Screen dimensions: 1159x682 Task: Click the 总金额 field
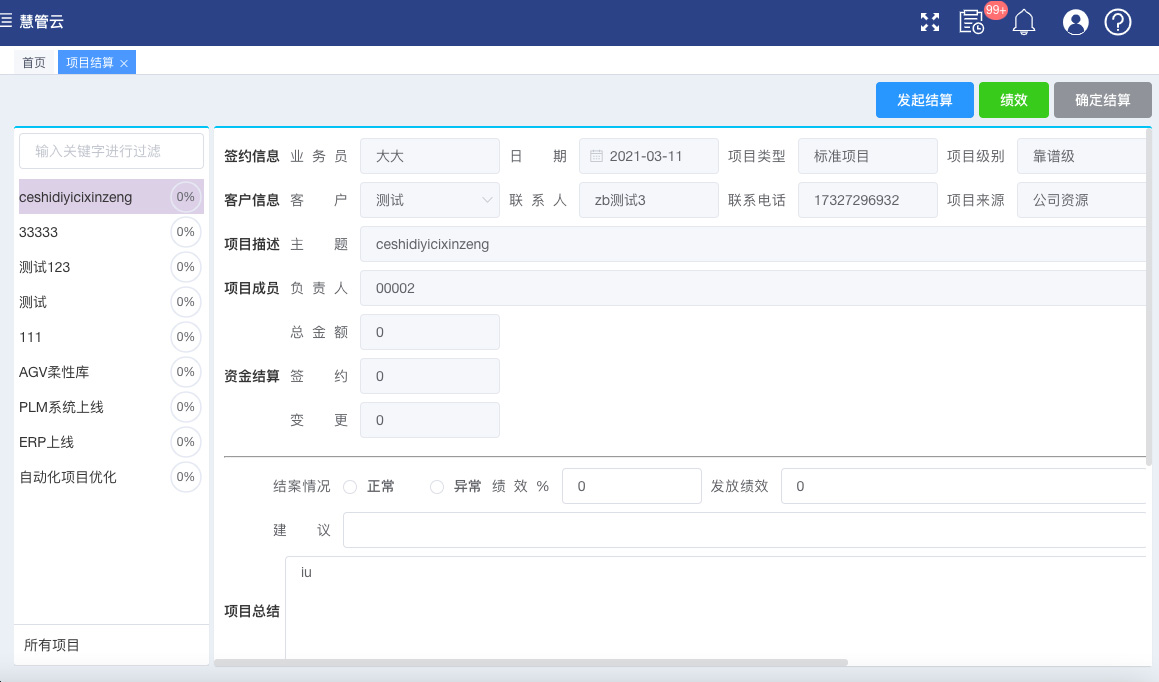[x=429, y=332]
